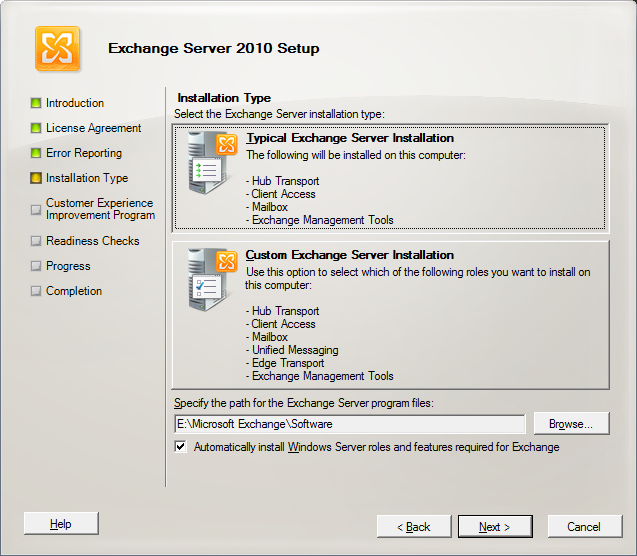637x556 pixels.
Task: Click 'Hub Transport' under Typical installation
Action: pos(286,181)
